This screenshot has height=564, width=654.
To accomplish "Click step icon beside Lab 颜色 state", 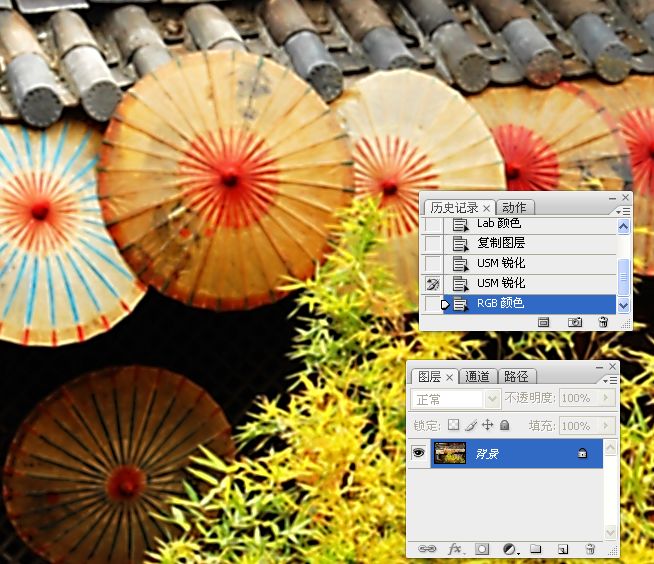I will (x=460, y=225).
